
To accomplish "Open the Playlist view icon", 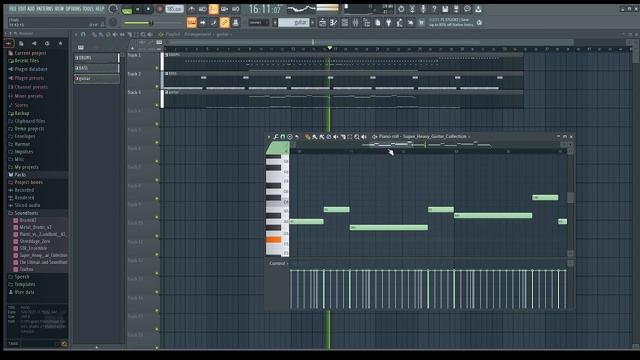I will (x=322, y=22).
